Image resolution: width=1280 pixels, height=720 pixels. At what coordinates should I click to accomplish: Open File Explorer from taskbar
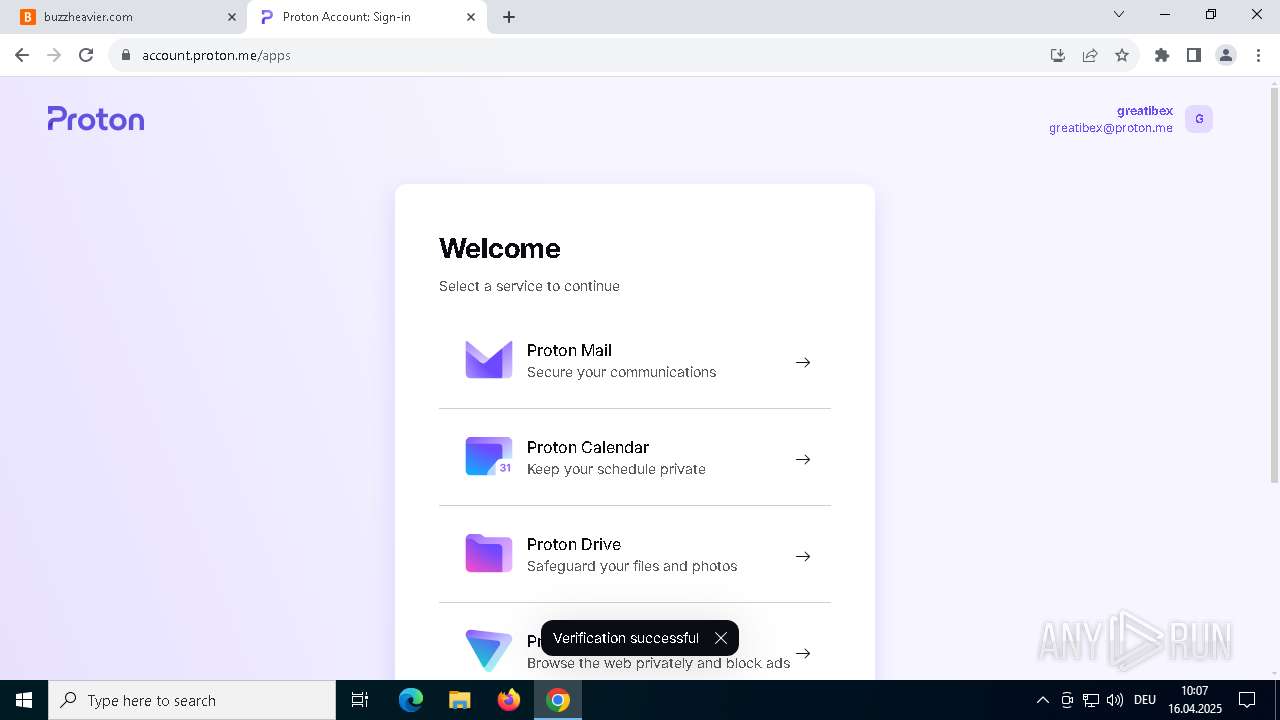(x=459, y=700)
